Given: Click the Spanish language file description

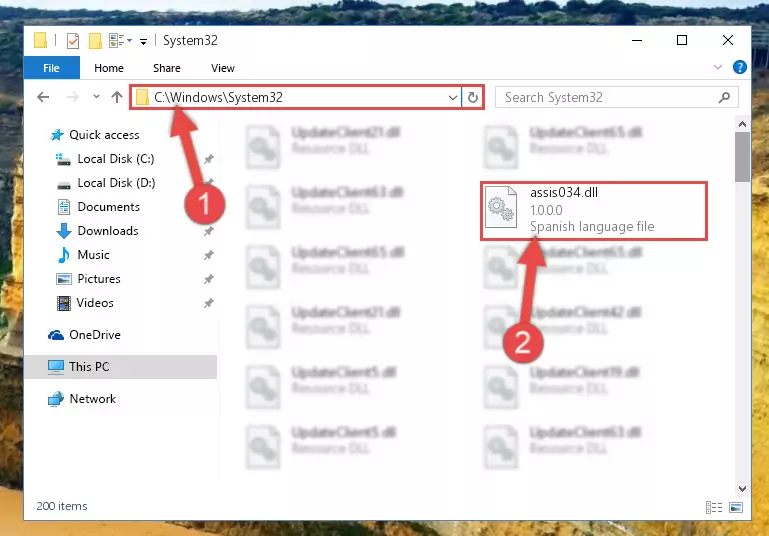Looking at the screenshot, I should pyautogui.click(x=592, y=227).
